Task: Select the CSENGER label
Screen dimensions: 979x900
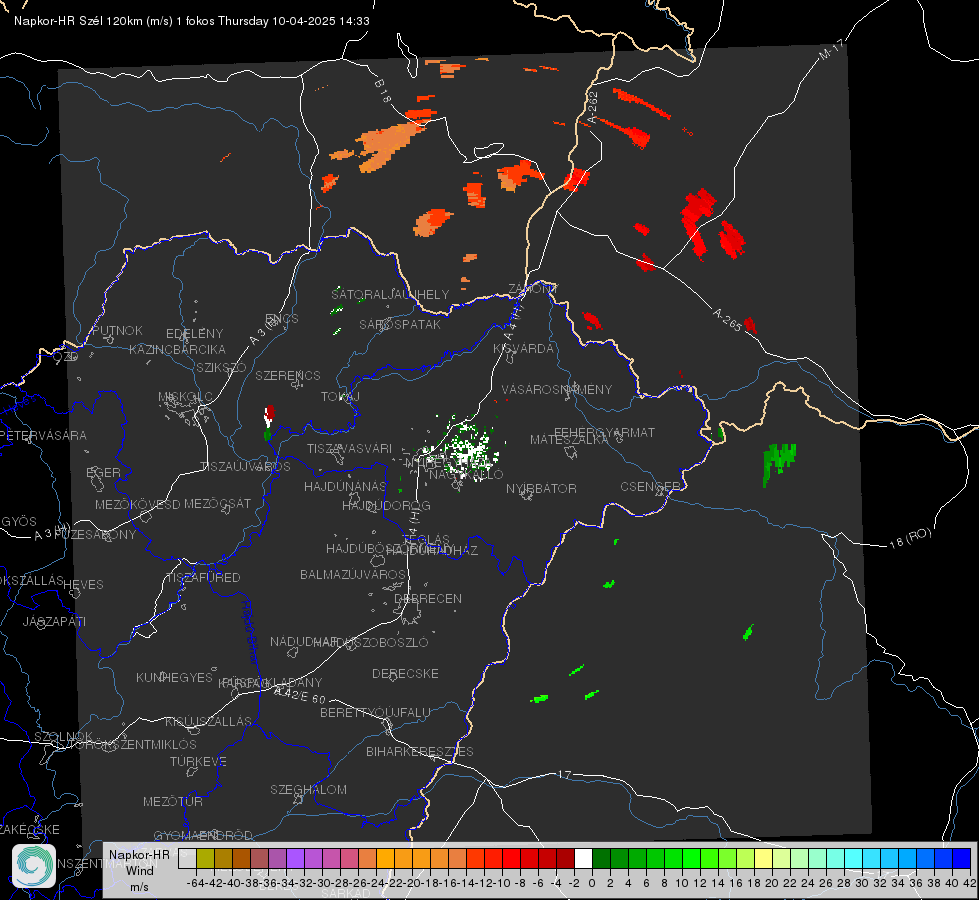Action: 650,487
